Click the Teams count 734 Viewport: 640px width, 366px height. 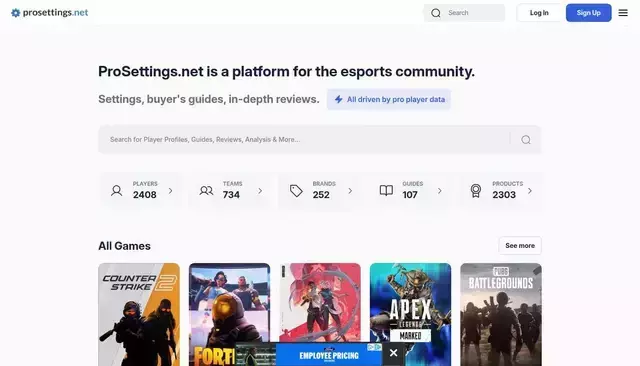click(x=231, y=195)
